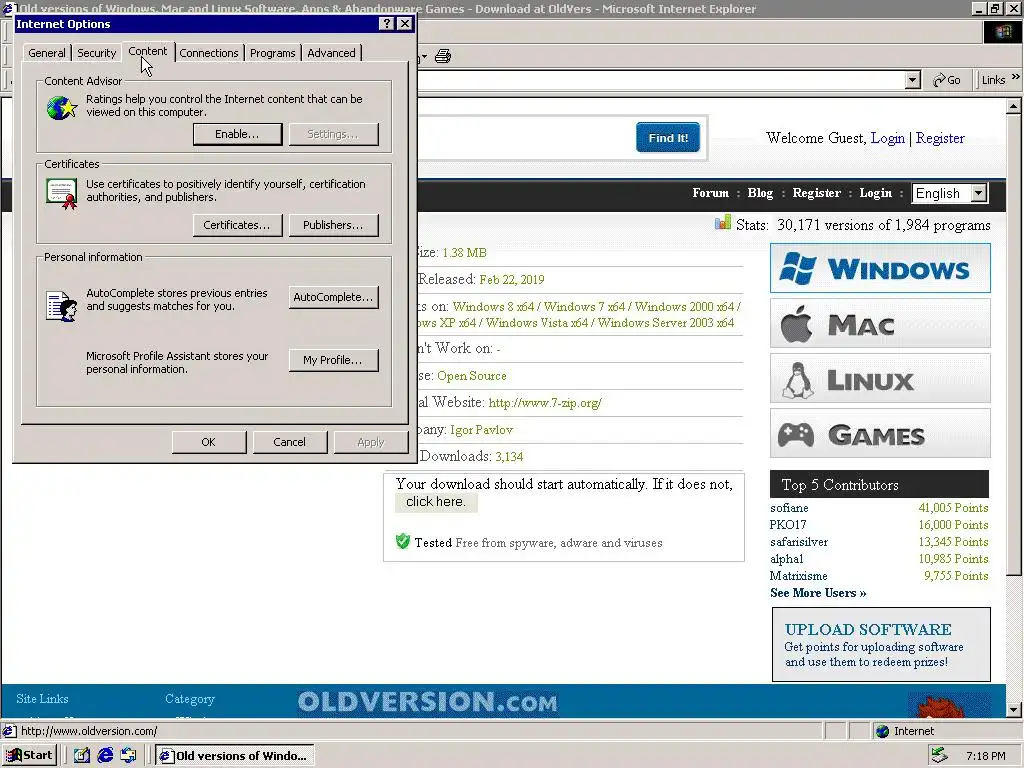Open the Games category banner
The height and width of the screenshot is (768, 1024).
880,433
